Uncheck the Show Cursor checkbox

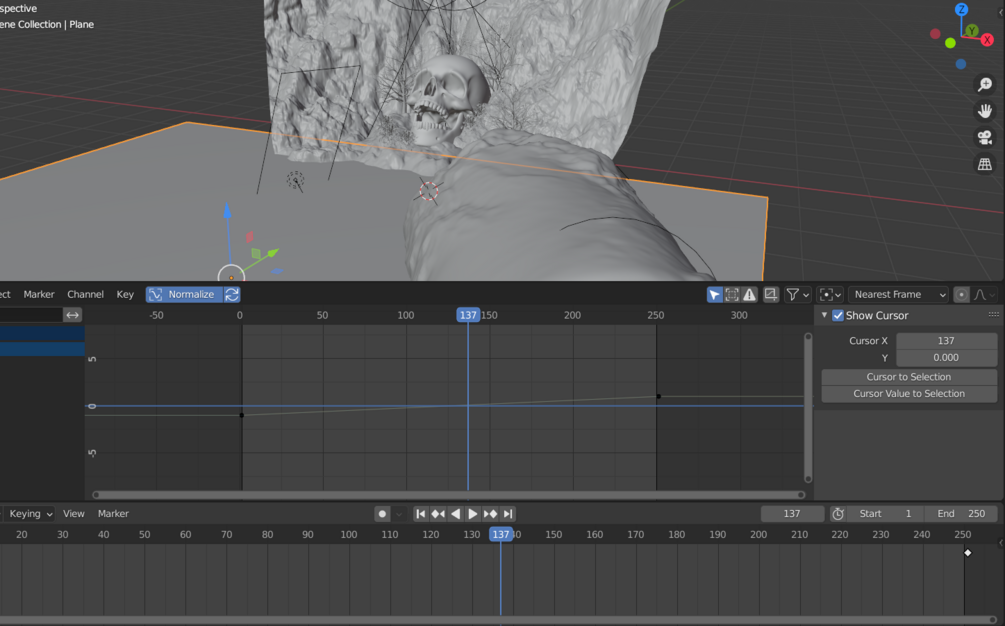pos(838,315)
